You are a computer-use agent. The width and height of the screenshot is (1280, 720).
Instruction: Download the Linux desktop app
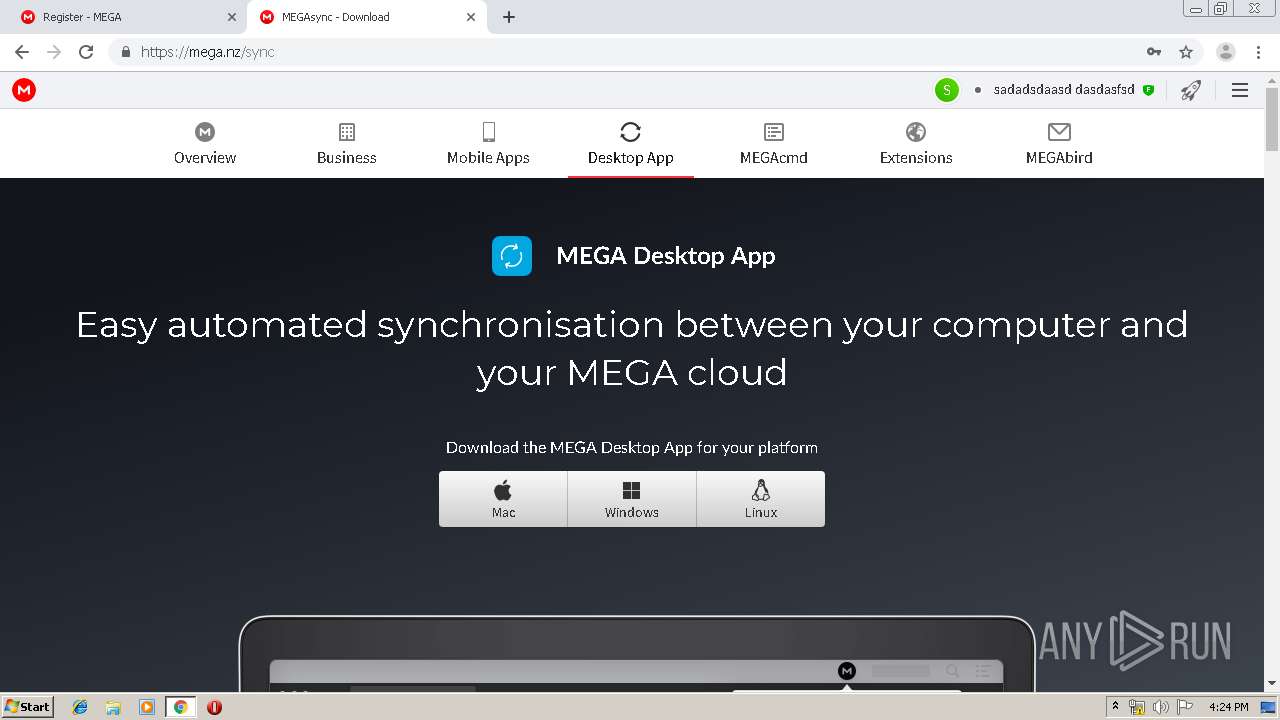(761, 499)
